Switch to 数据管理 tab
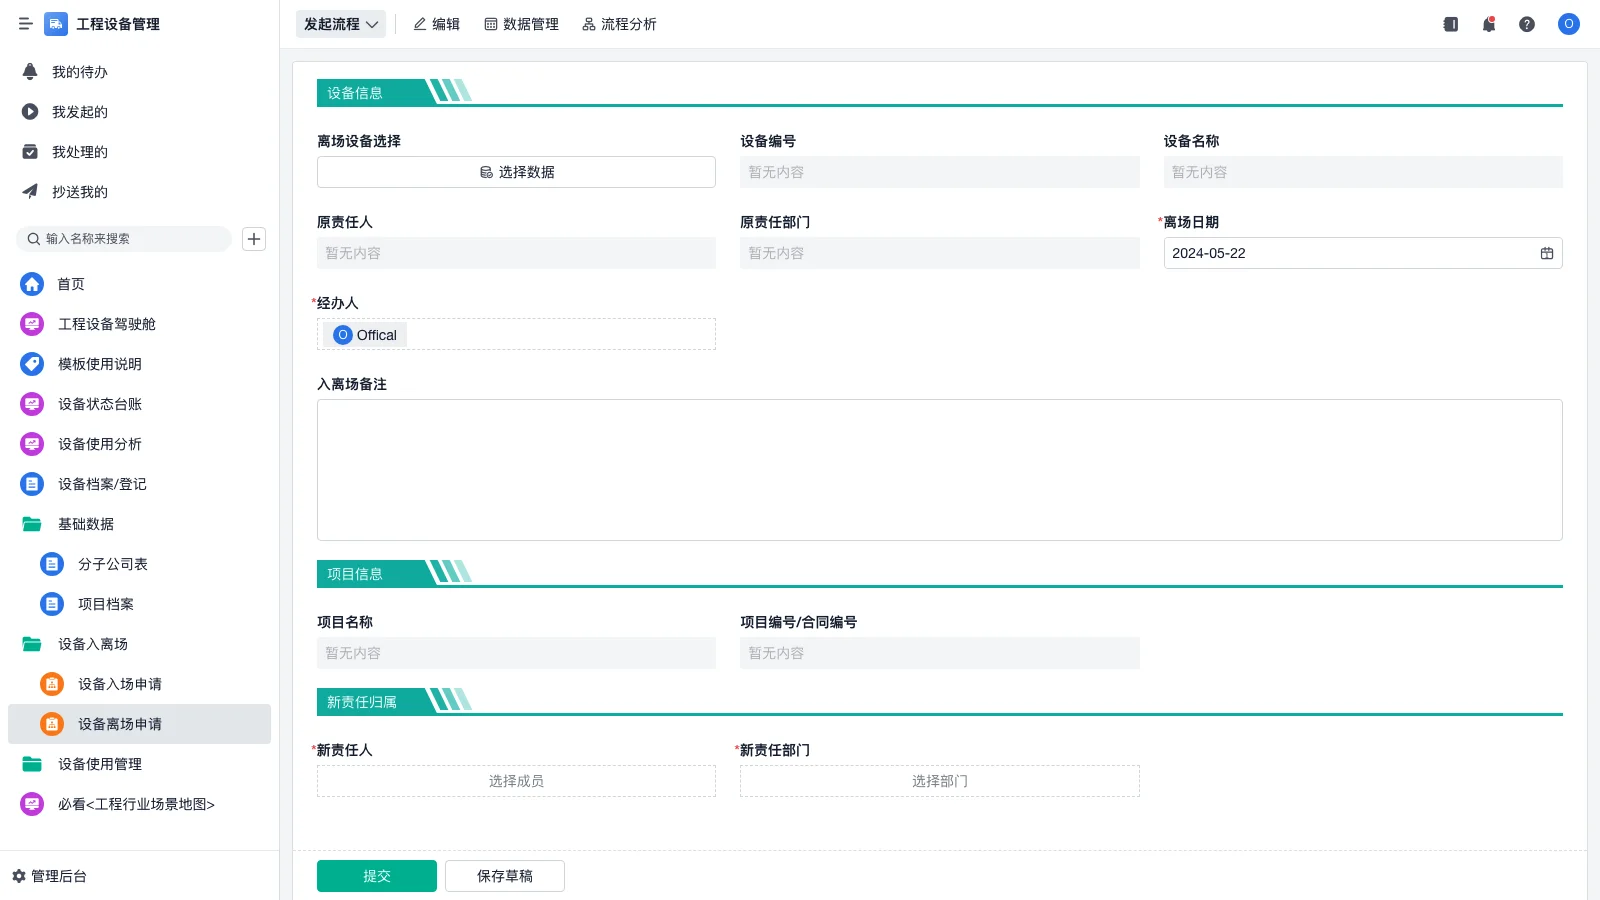This screenshot has width=1600, height=900. click(522, 24)
